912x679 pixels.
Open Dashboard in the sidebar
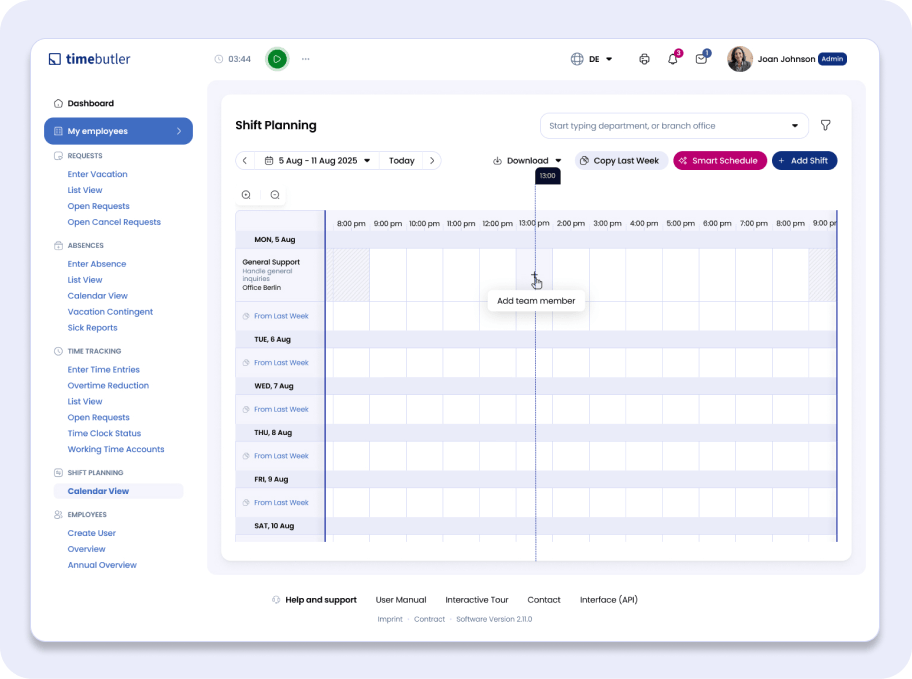(90, 103)
